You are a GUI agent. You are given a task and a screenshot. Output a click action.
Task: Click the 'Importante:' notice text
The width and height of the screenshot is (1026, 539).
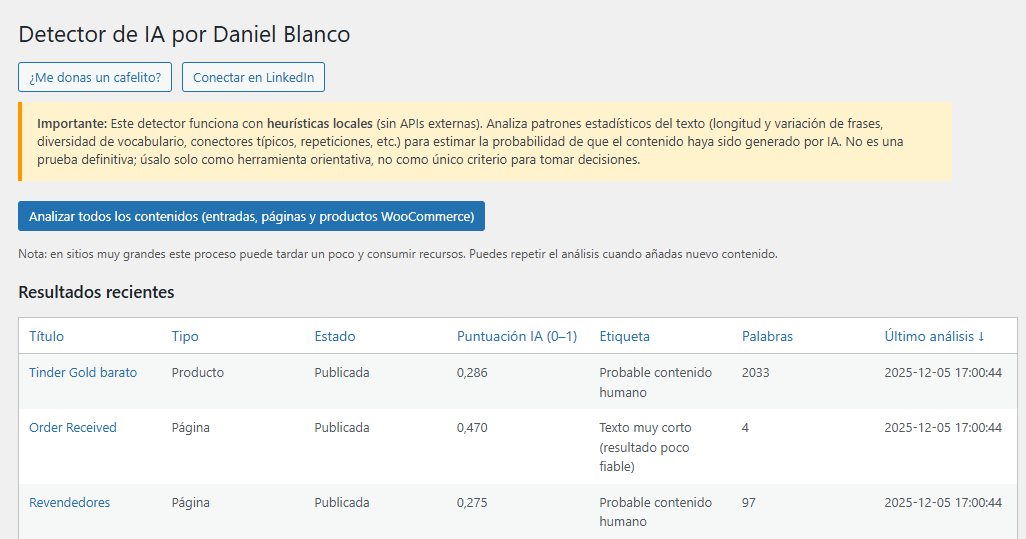tap(71, 123)
